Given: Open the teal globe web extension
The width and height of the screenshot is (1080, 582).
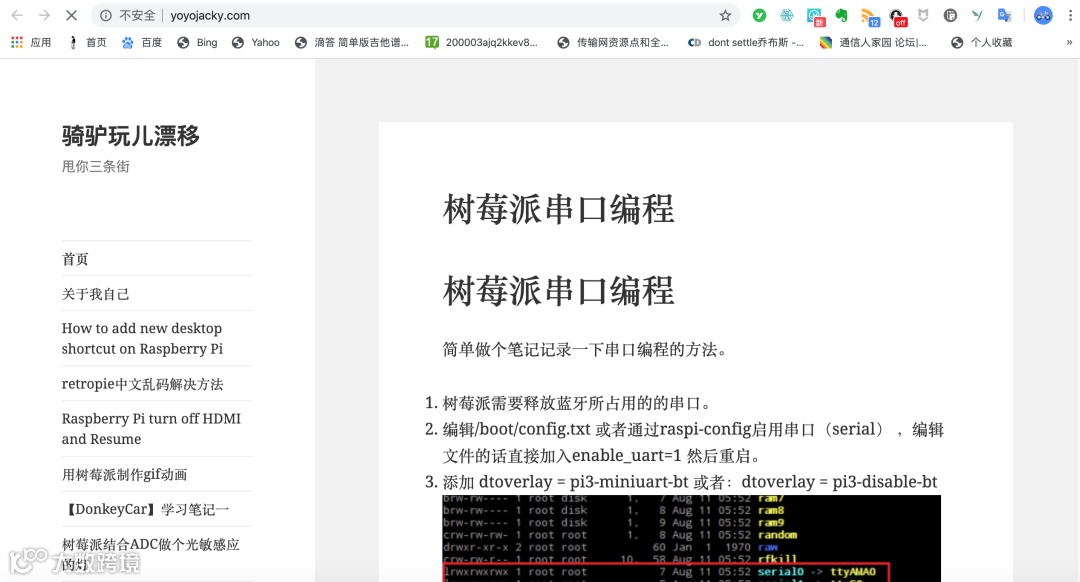Looking at the screenshot, I should [x=787, y=15].
